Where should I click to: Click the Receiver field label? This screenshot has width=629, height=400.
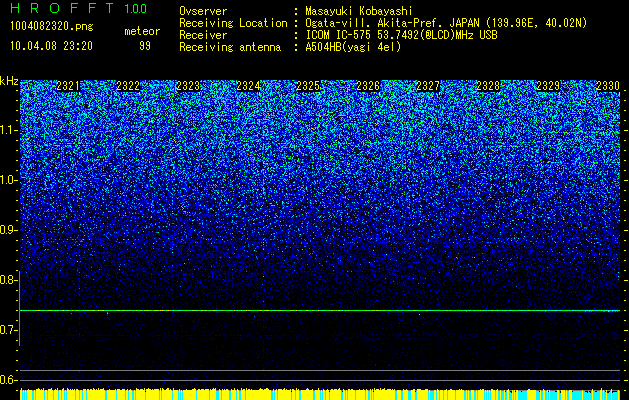click(203, 35)
